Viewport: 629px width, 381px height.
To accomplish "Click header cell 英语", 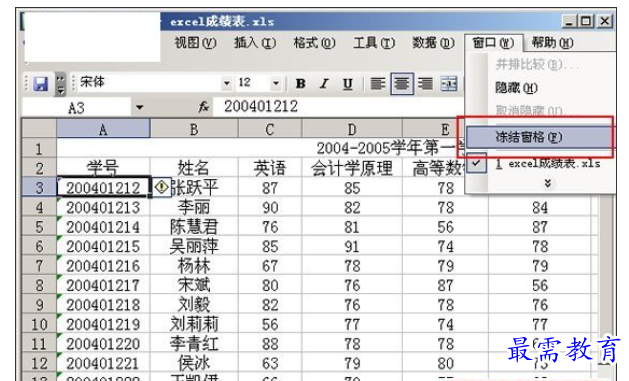I will point(270,168).
